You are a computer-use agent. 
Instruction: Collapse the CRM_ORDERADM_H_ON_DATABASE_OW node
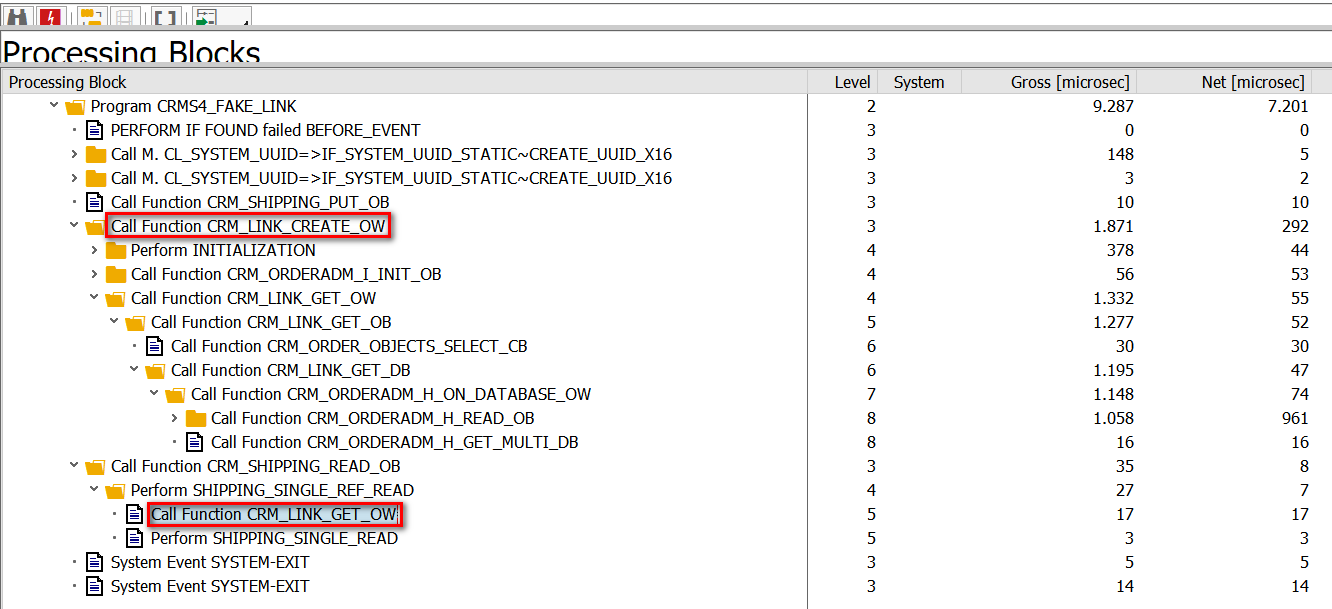[154, 394]
